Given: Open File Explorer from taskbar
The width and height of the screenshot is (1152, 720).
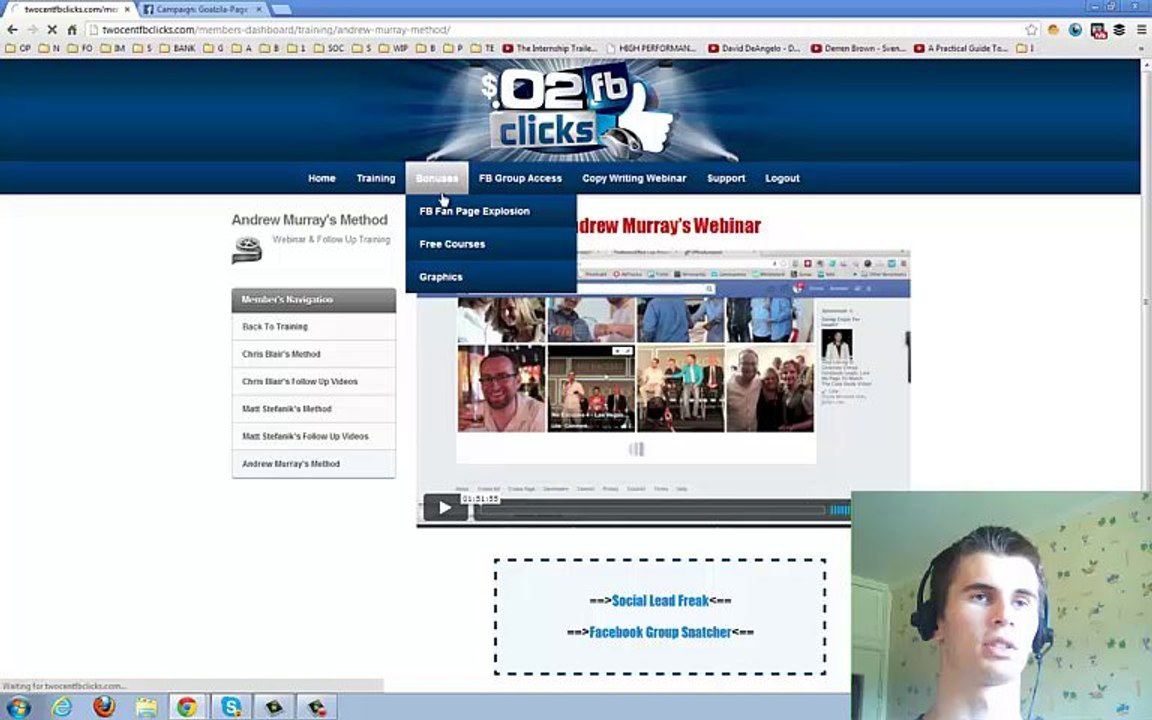Looking at the screenshot, I should (x=146, y=707).
